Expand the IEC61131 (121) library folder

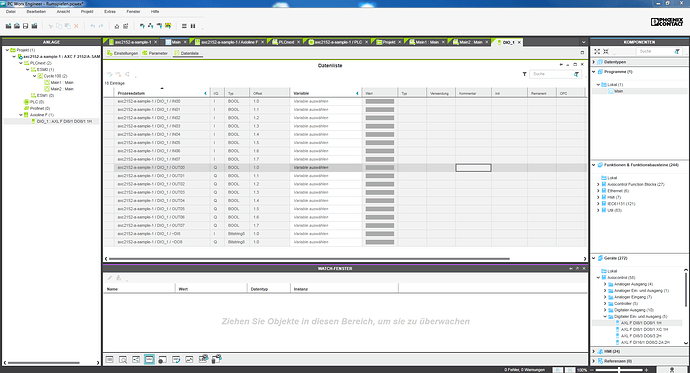coord(598,204)
